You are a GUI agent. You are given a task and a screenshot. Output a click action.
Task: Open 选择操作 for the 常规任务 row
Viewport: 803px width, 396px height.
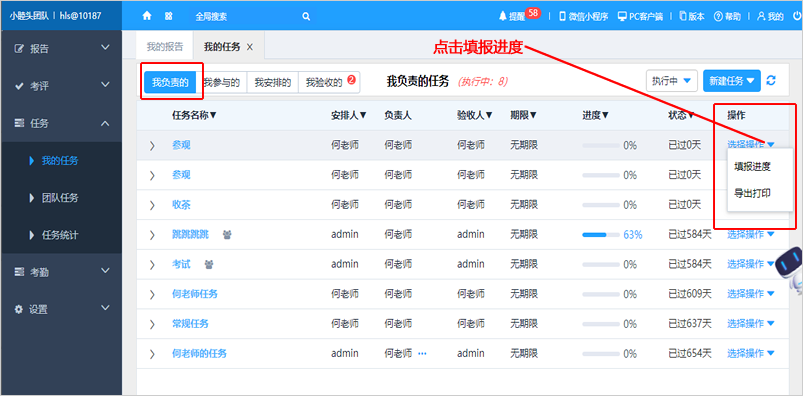(751, 324)
